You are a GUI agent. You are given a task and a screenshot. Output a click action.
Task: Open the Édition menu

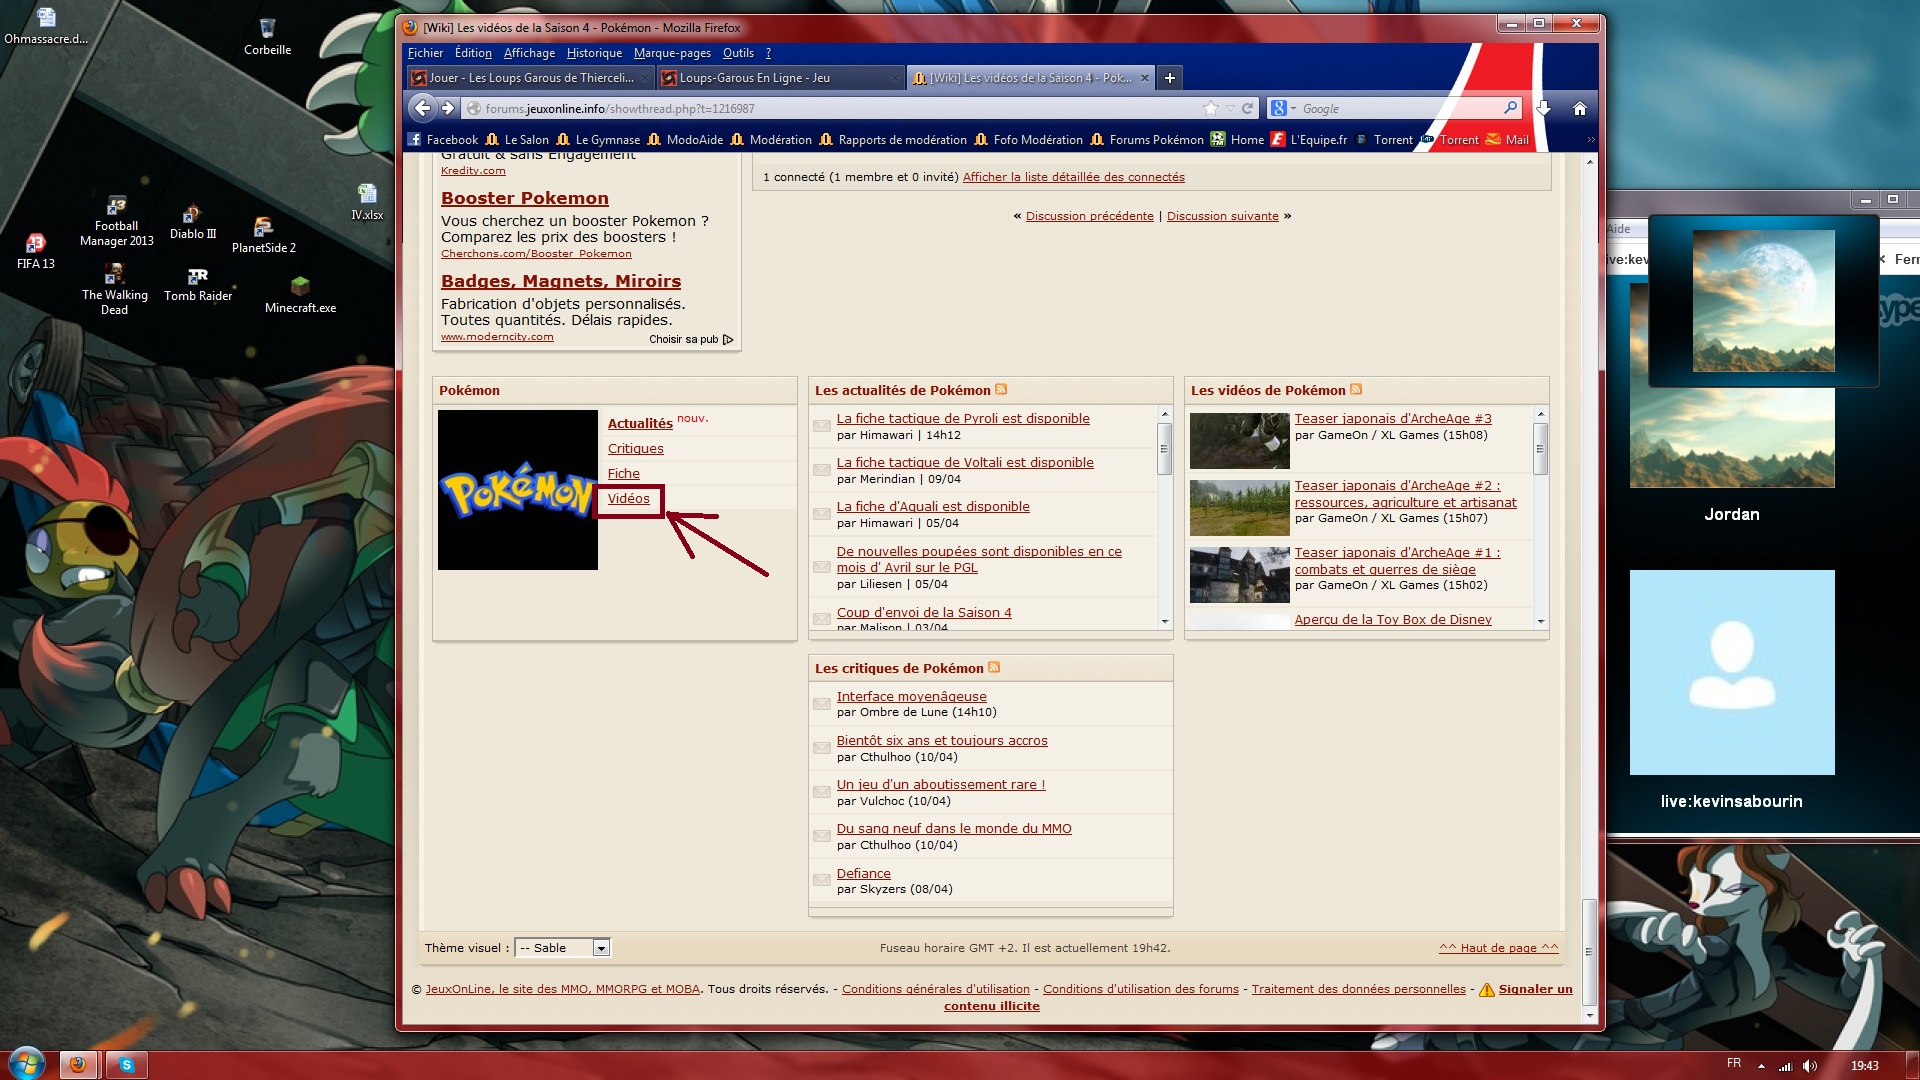point(473,53)
